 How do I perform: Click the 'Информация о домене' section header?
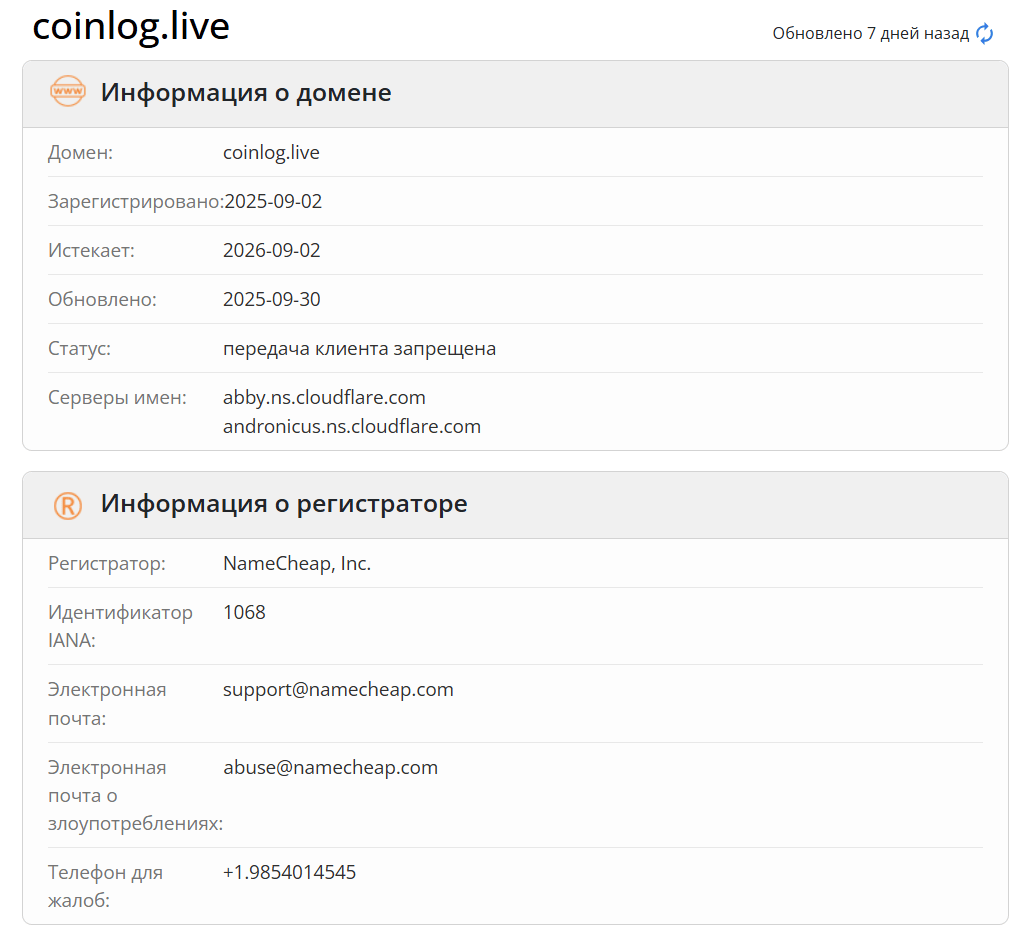tap(246, 93)
